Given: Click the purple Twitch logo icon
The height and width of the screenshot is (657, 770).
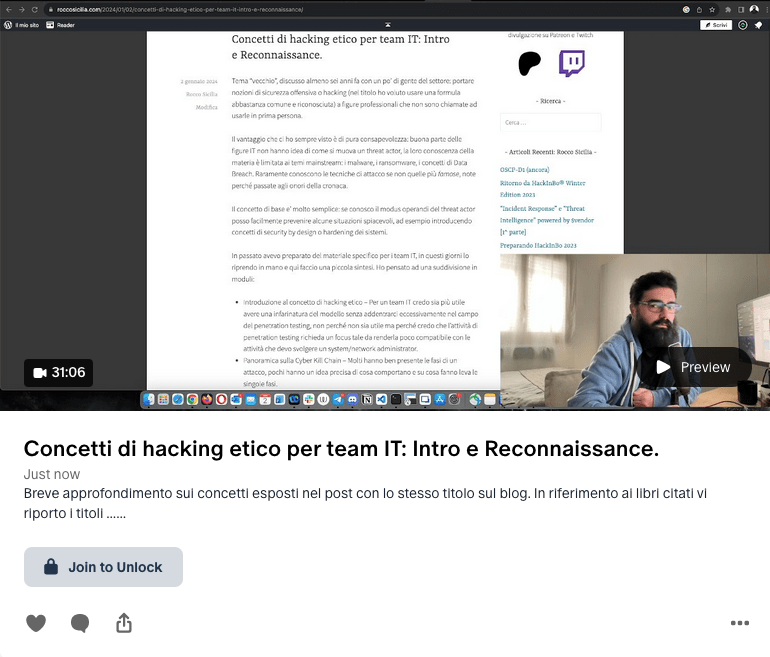Looking at the screenshot, I should tap(572, 64).
